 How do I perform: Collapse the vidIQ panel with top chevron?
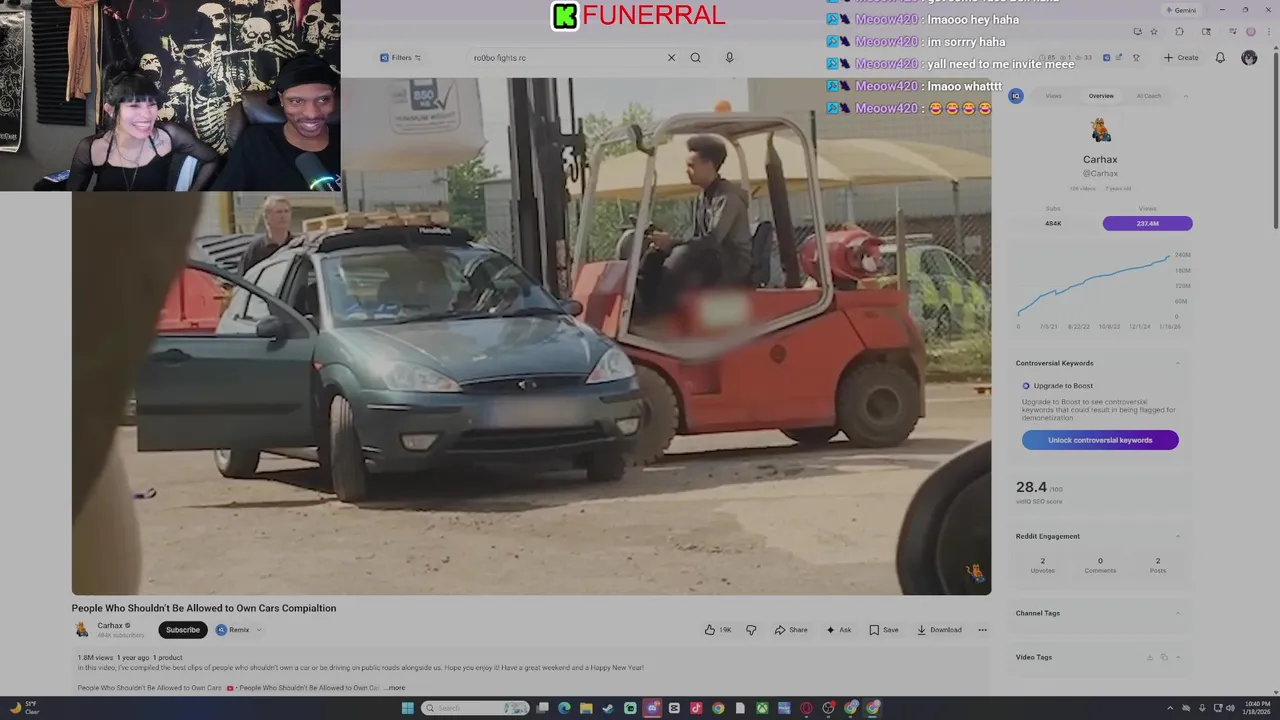tap(1185, 96)
